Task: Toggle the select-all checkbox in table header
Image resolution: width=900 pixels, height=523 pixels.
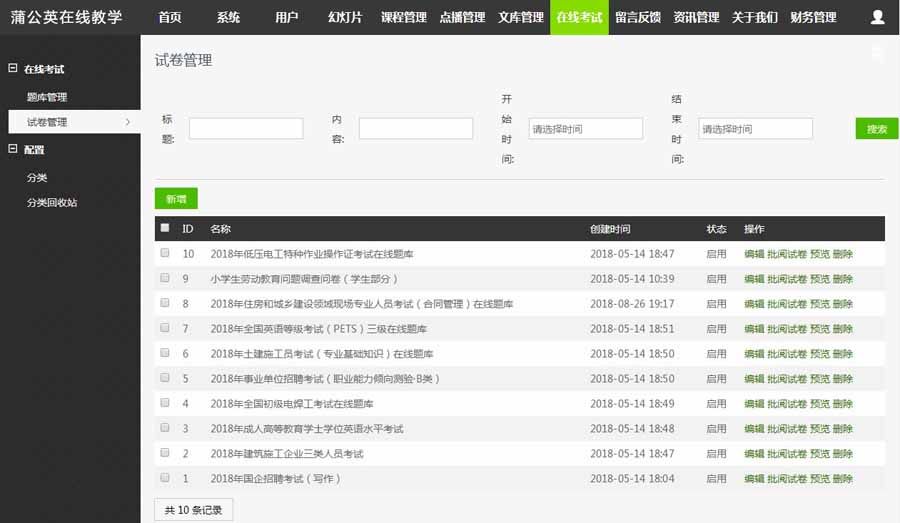Action: (165, 228)
